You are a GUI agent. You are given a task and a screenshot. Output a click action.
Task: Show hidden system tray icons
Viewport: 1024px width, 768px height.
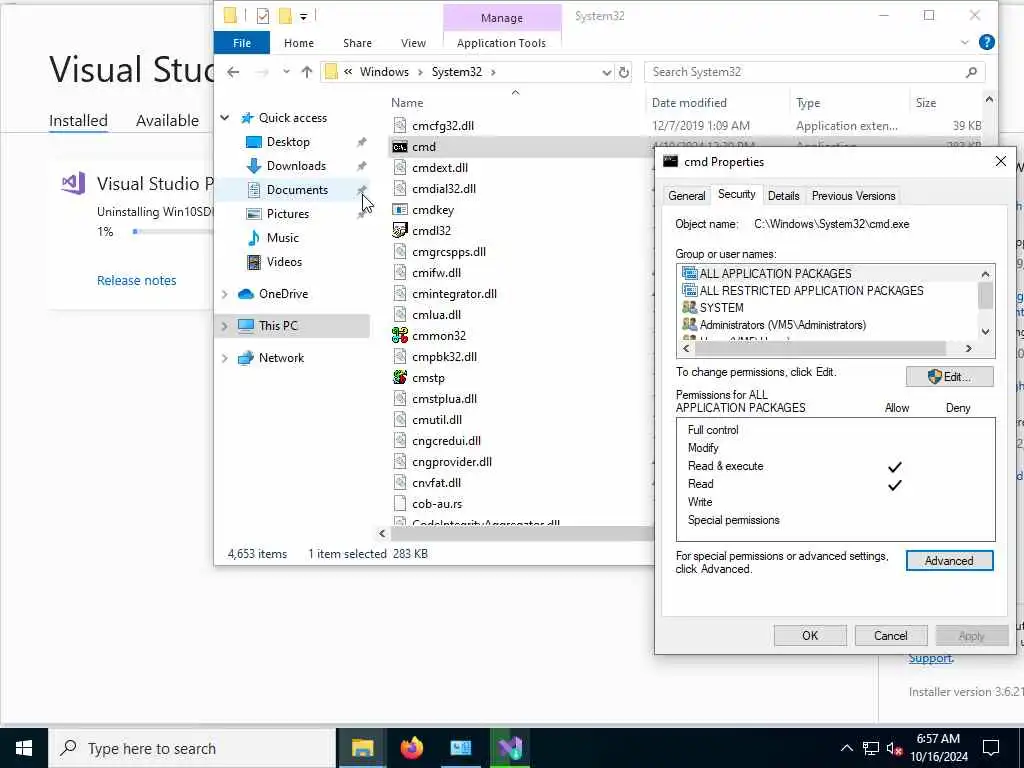click(846, 748)
